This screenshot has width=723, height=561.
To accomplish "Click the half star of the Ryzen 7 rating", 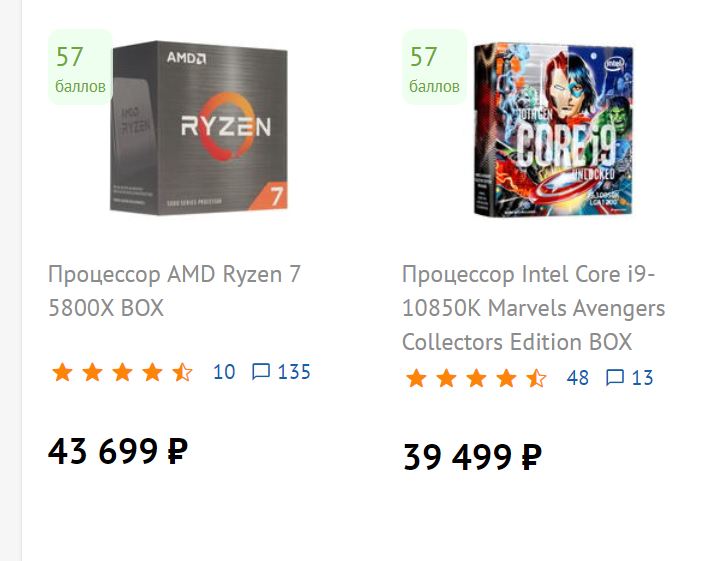I will pyautogui.click(x=182, y=373).
